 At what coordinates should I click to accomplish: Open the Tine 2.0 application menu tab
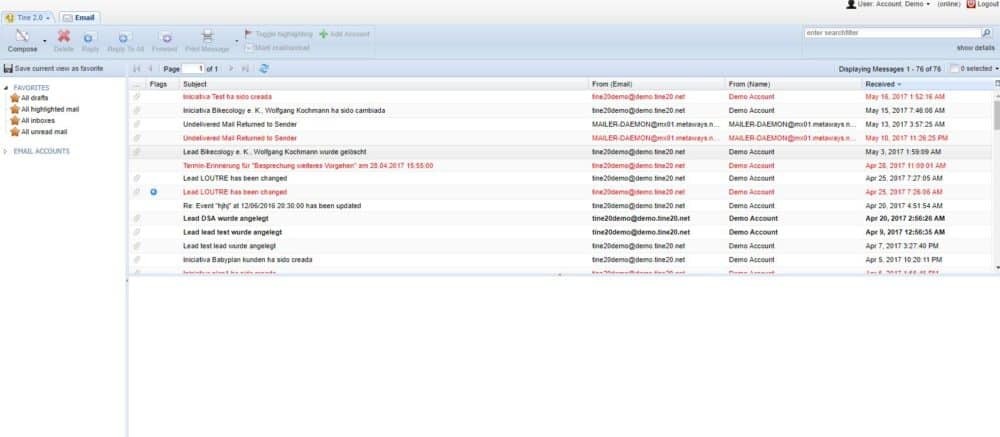[27, 17]
